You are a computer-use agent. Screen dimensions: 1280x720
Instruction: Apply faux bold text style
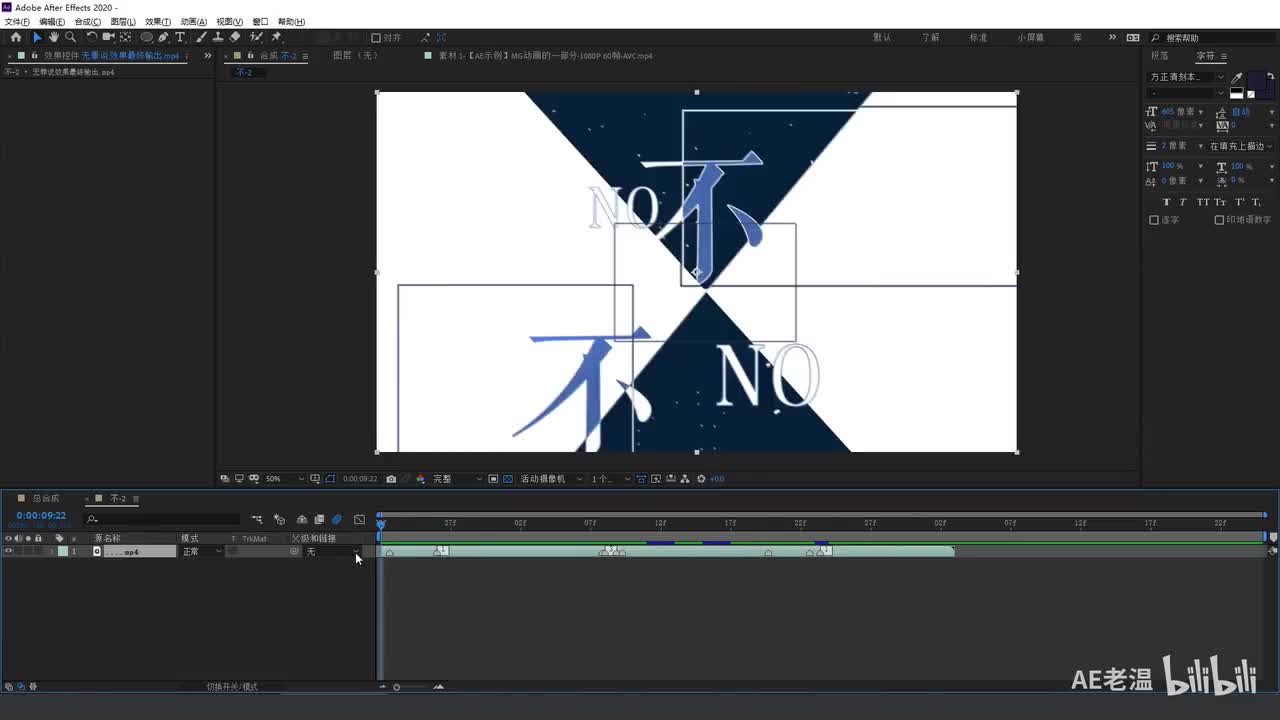[1166, 202]
